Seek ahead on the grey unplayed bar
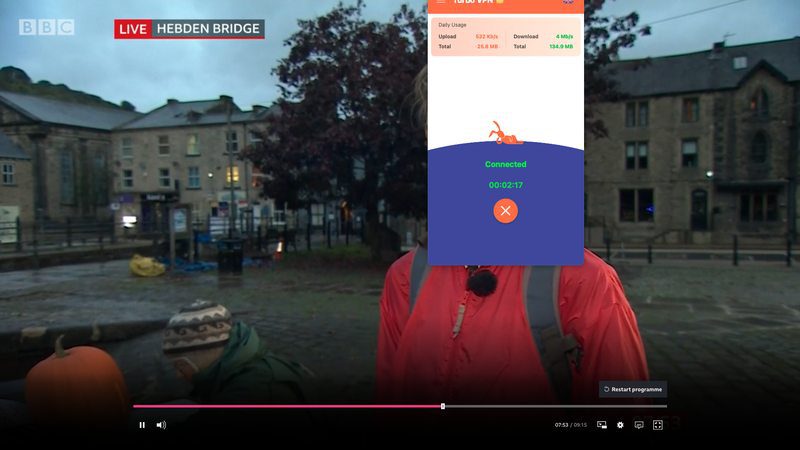 coord(556,407)
